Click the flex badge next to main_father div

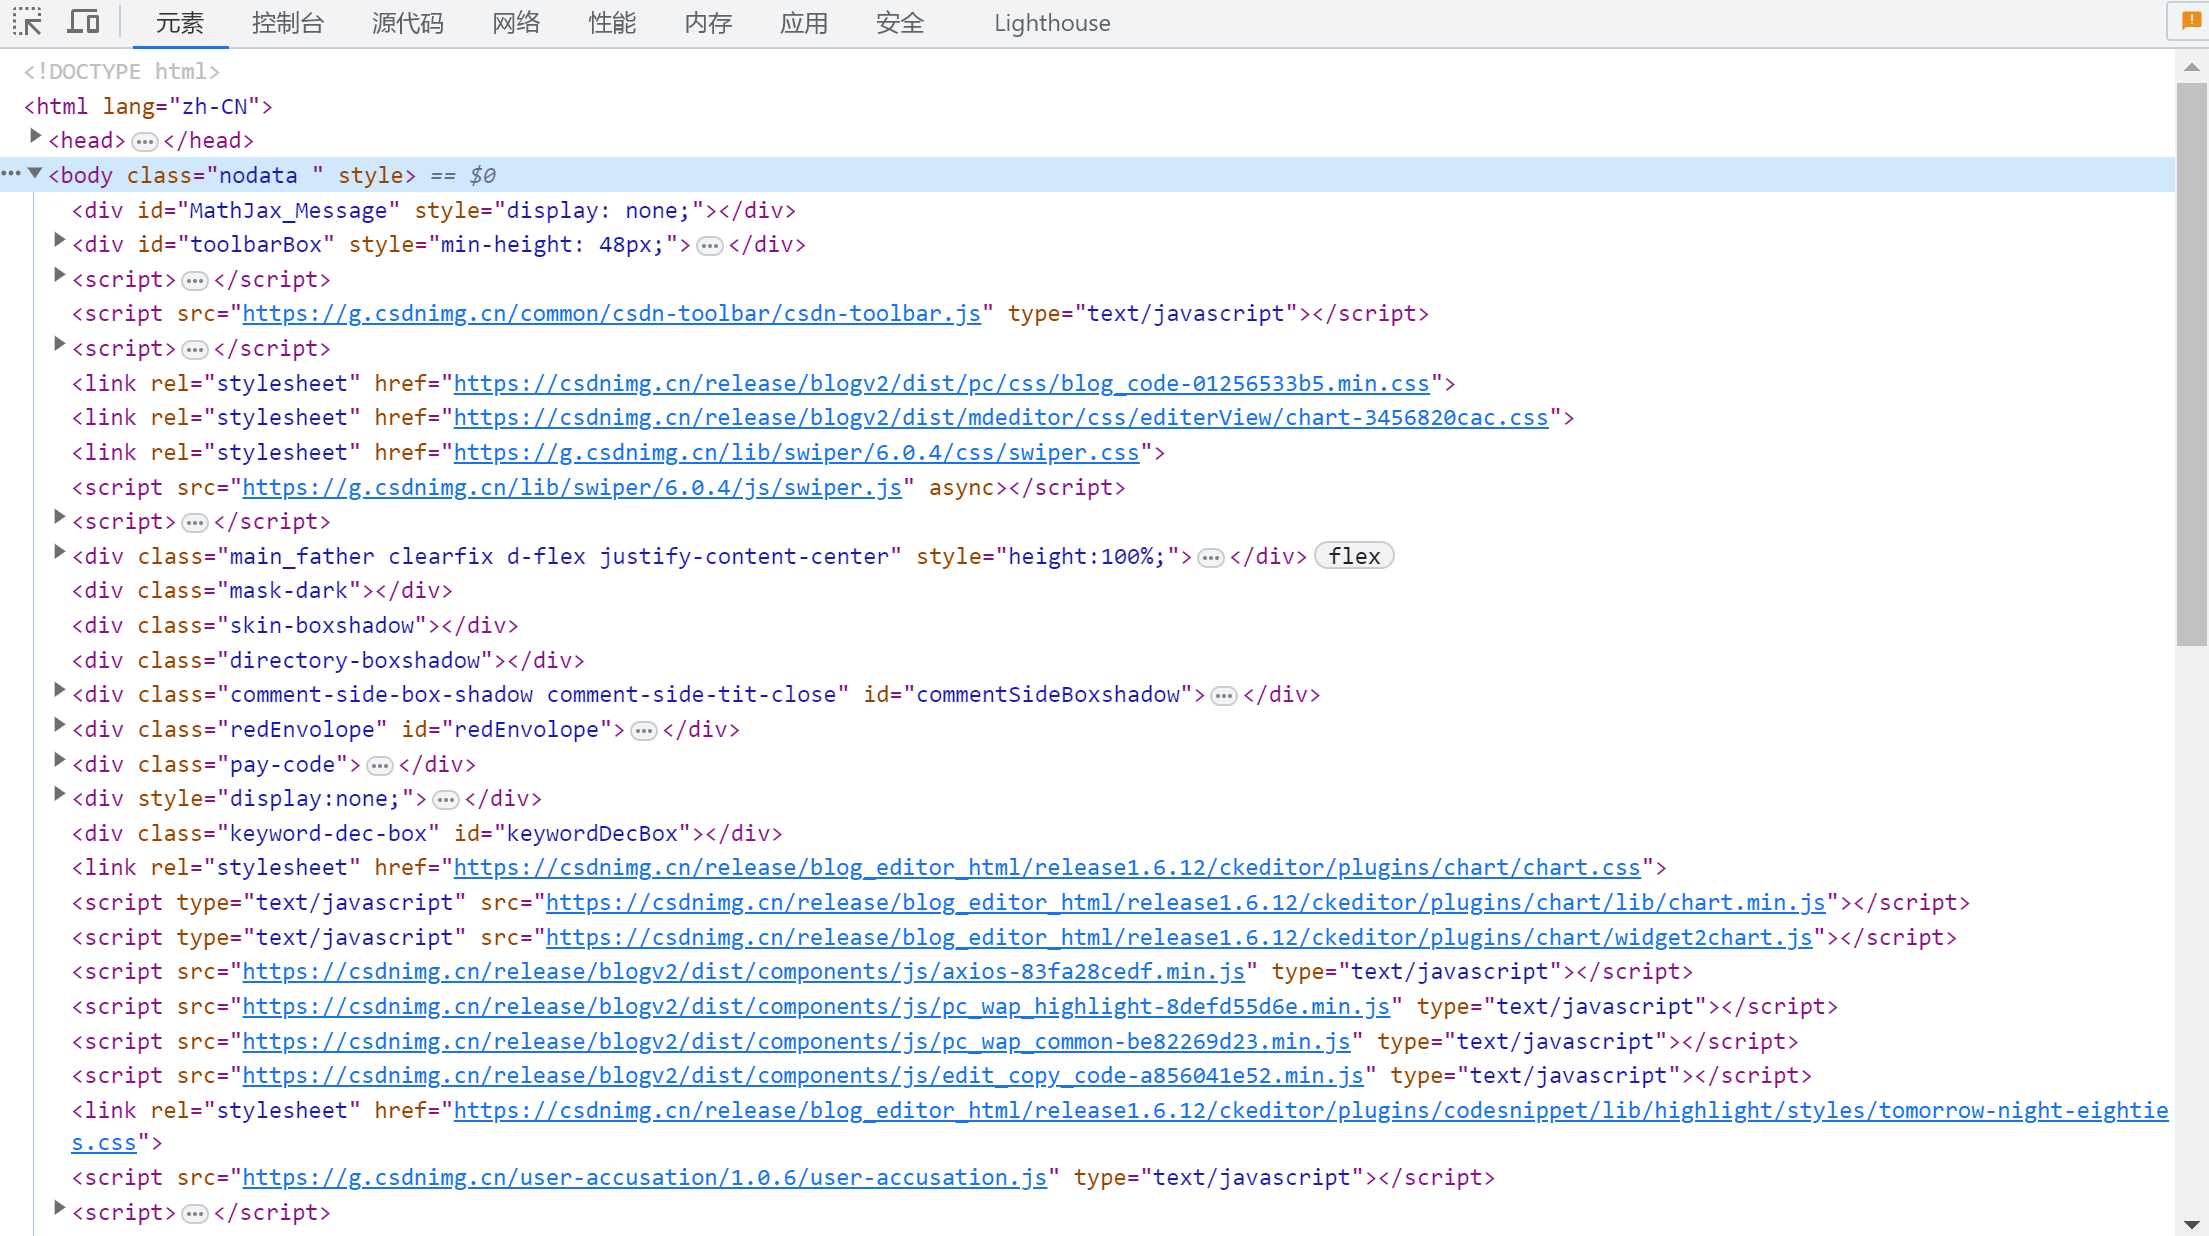coord(1353,555)
